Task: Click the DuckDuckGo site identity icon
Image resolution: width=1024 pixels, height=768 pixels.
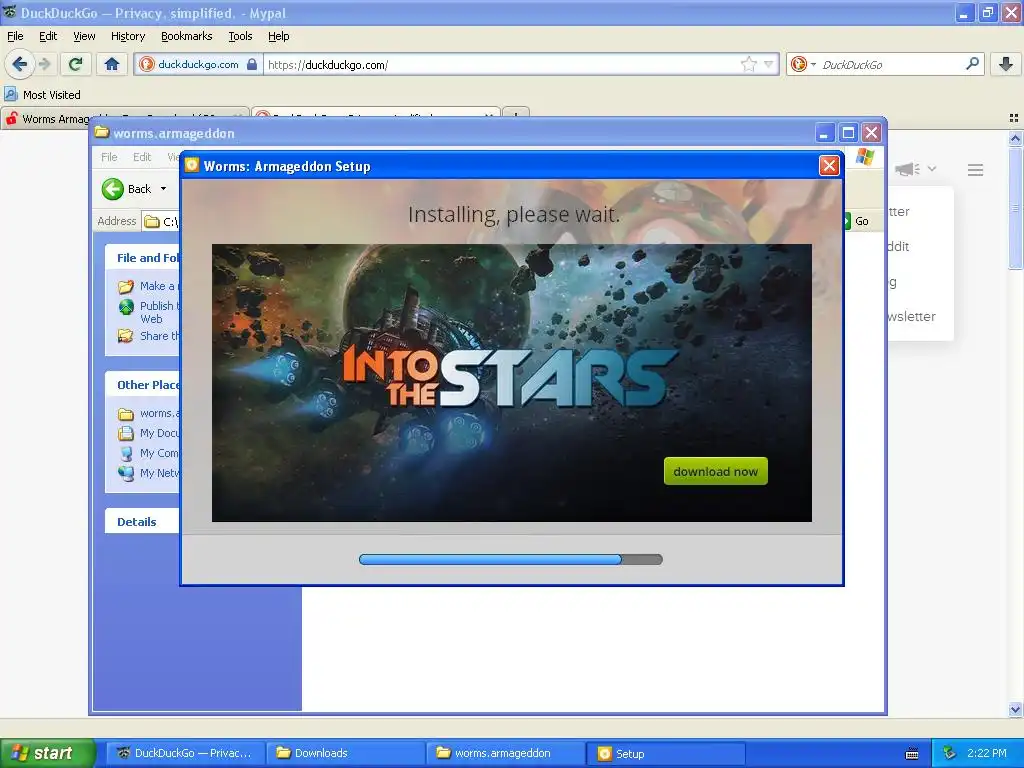Action: 147,64
